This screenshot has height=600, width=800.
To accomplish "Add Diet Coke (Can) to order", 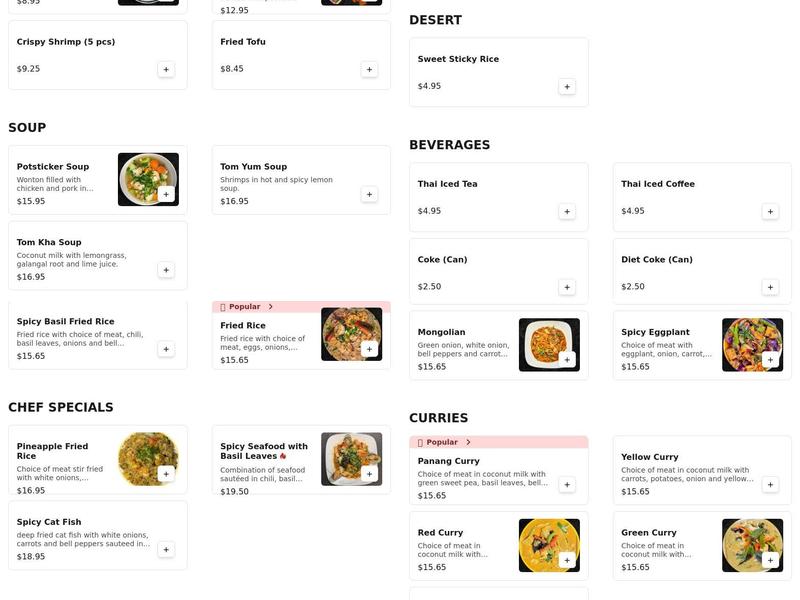I will pos(769,285).
